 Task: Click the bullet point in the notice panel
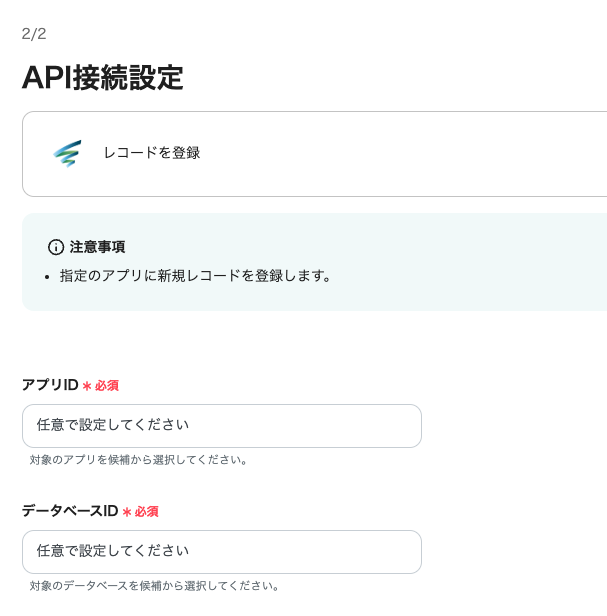pos(48,276)
